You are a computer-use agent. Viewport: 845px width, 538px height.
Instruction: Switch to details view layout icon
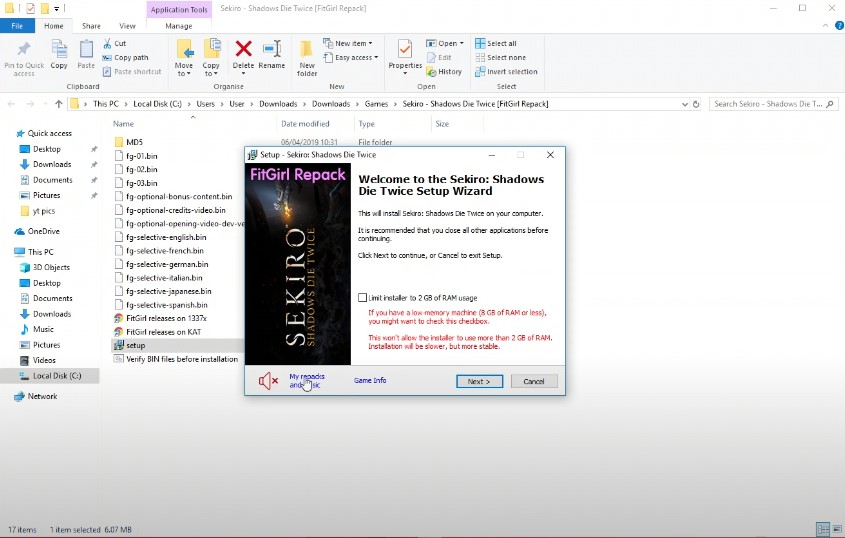point(823,529)
